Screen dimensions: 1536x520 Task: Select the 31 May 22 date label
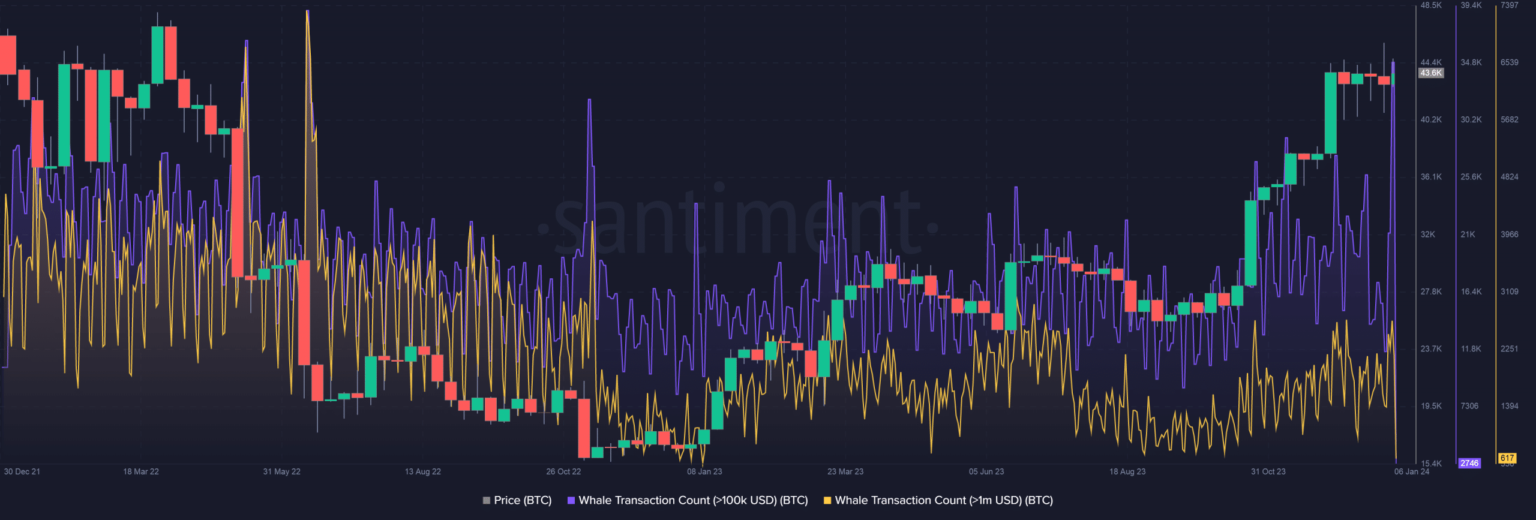tap(281, 470)
